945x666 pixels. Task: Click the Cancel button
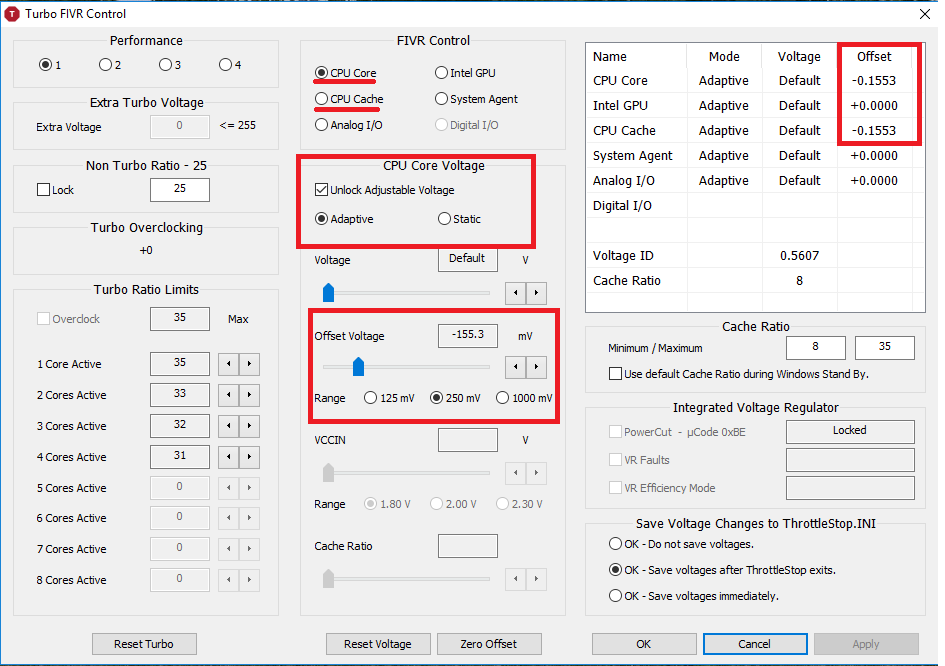point(755,644)
